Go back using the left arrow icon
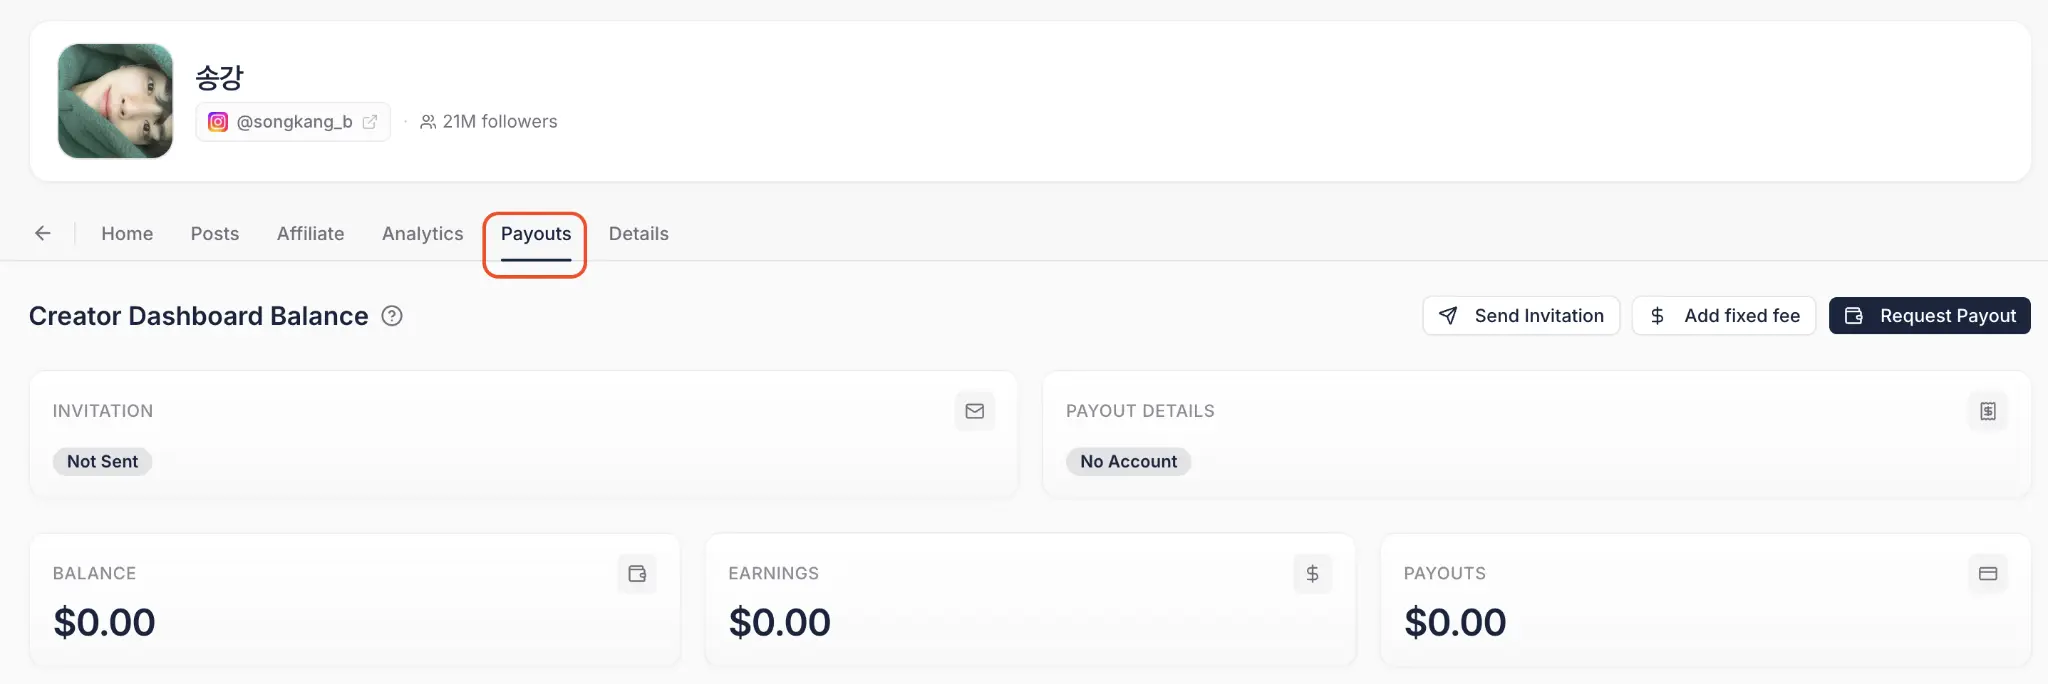The image size is (2048, 684). point(42,233)
